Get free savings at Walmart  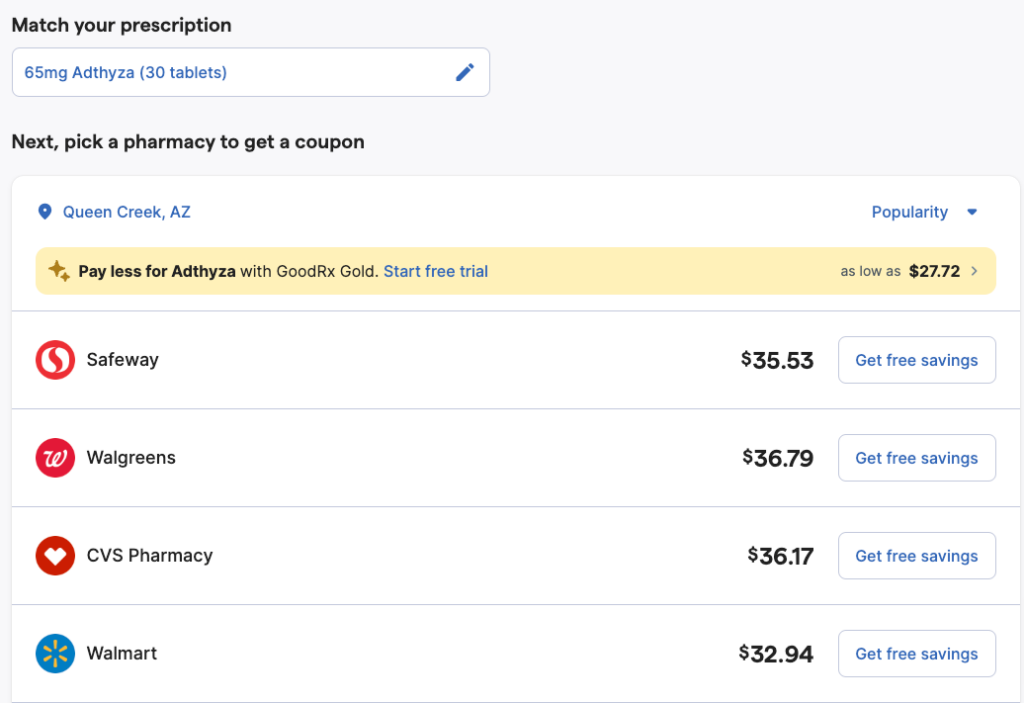[x=916, y=654]
